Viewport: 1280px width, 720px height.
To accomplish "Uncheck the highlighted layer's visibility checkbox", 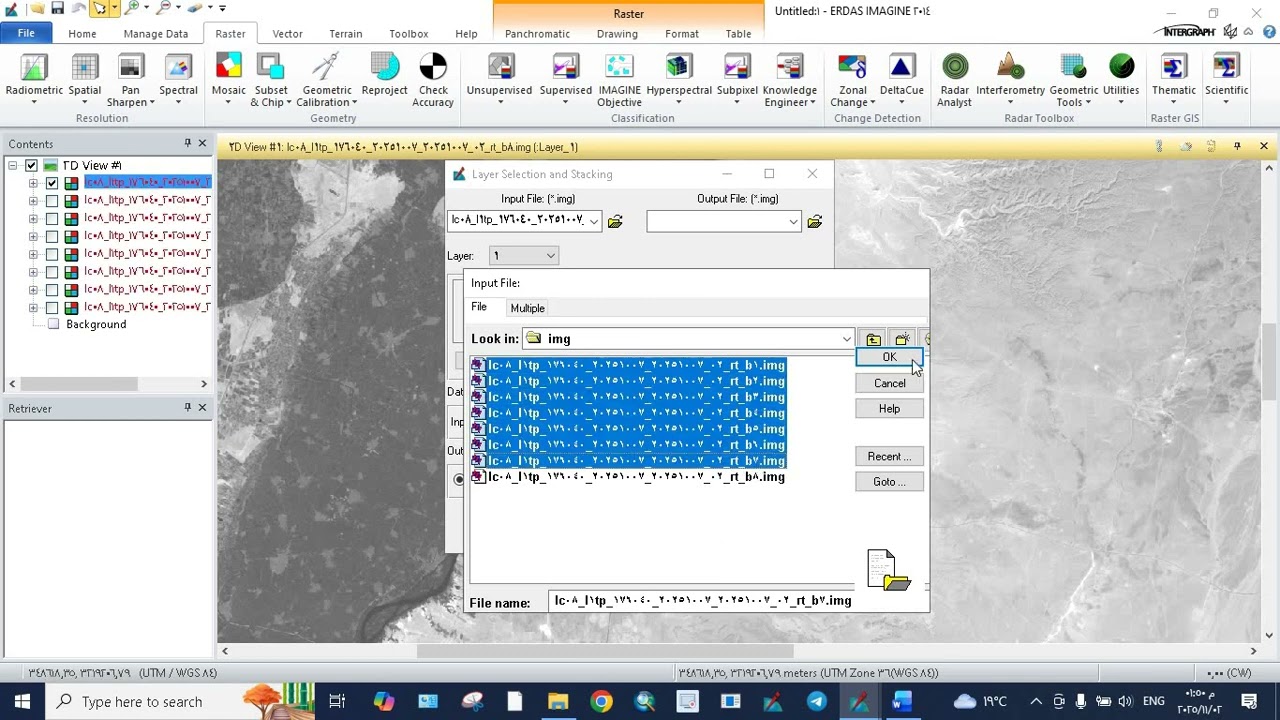I will click(52, 183).
